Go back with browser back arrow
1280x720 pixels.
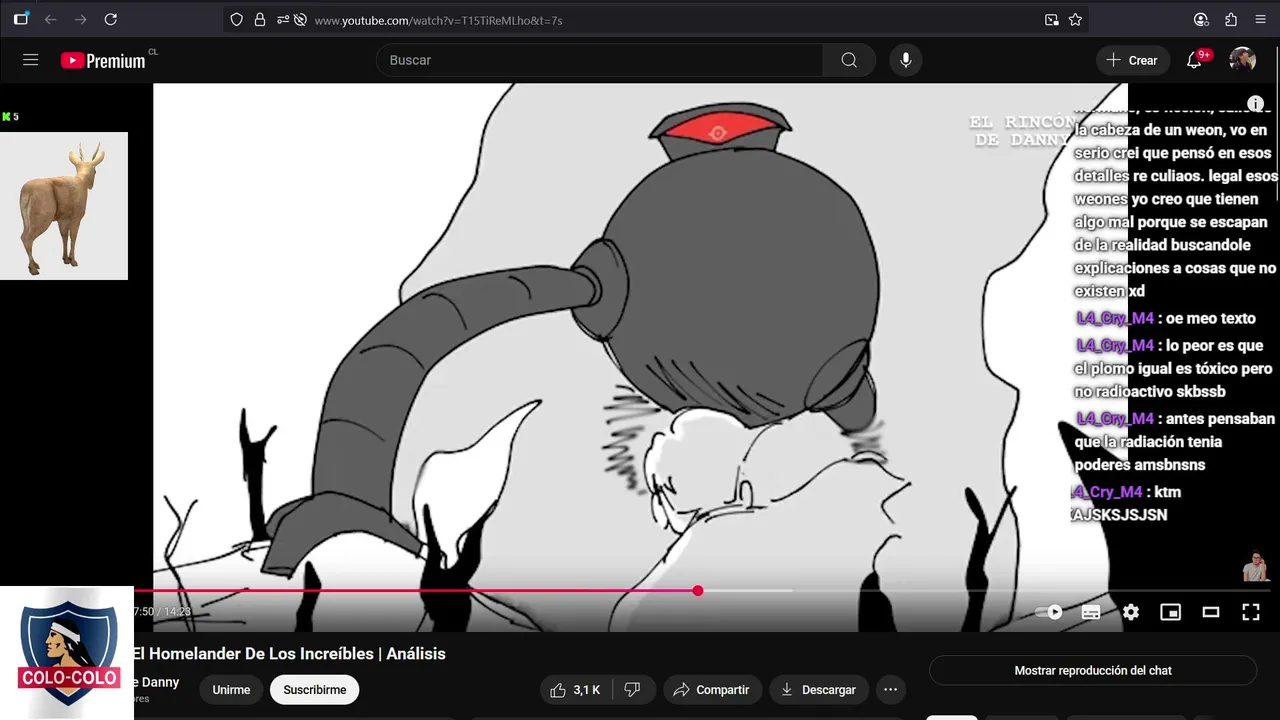pos(50,19)
